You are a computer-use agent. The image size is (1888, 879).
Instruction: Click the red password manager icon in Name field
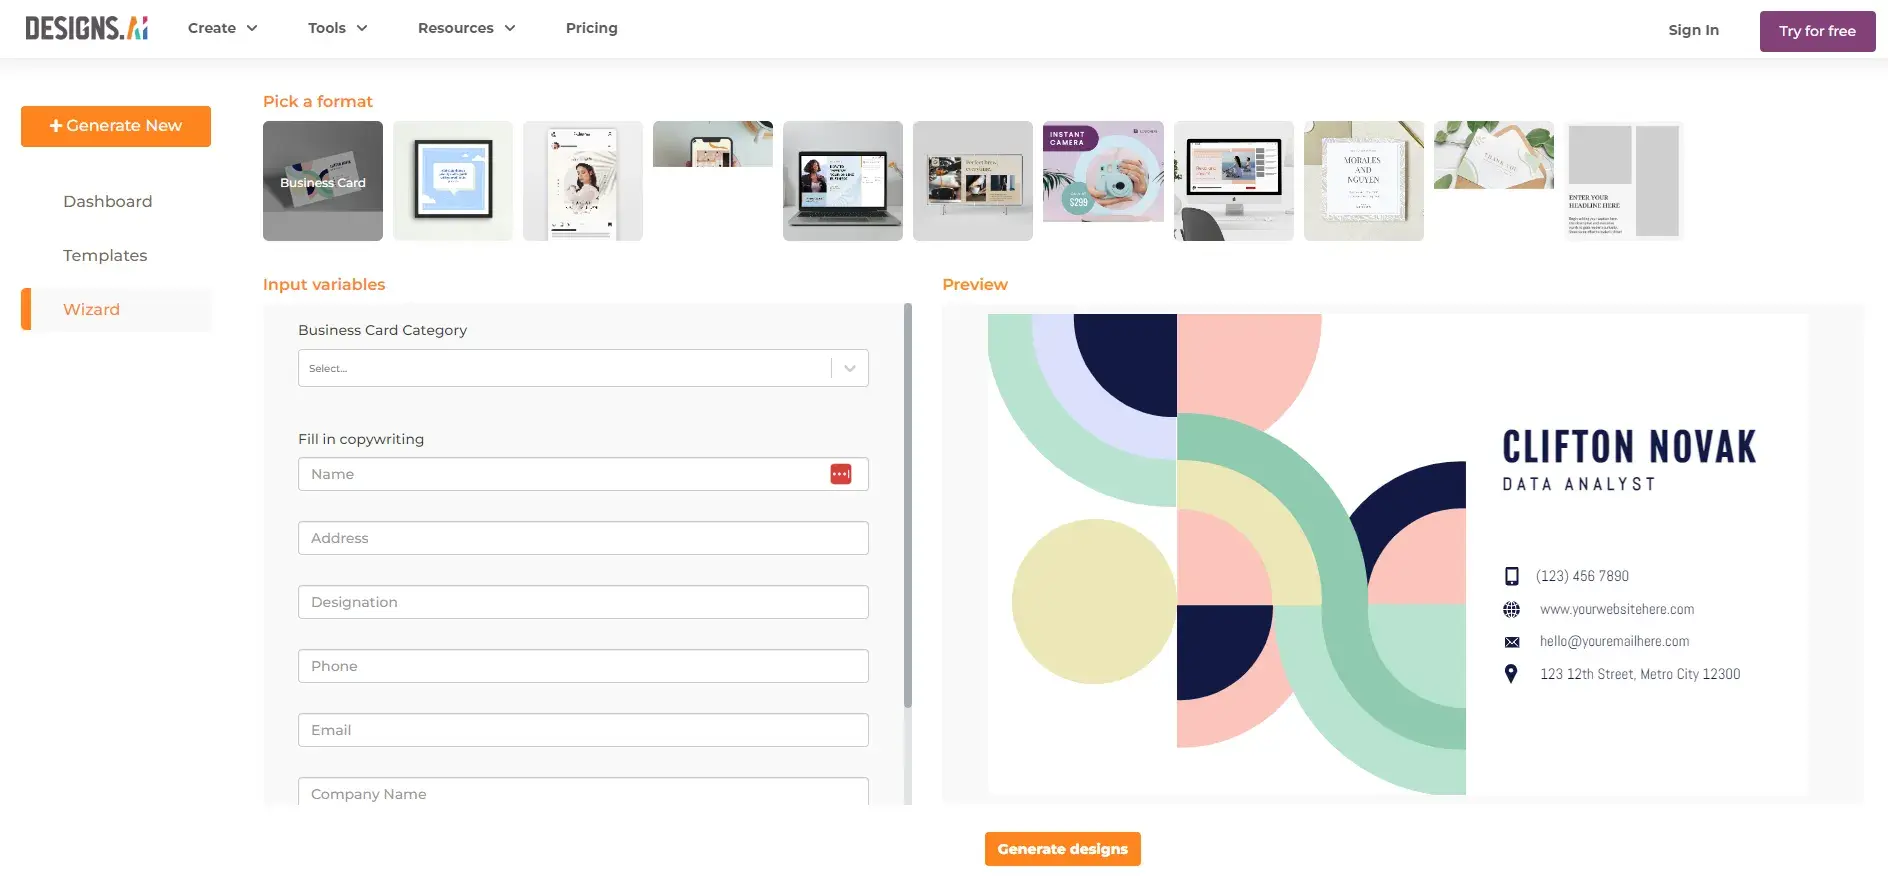841,474
